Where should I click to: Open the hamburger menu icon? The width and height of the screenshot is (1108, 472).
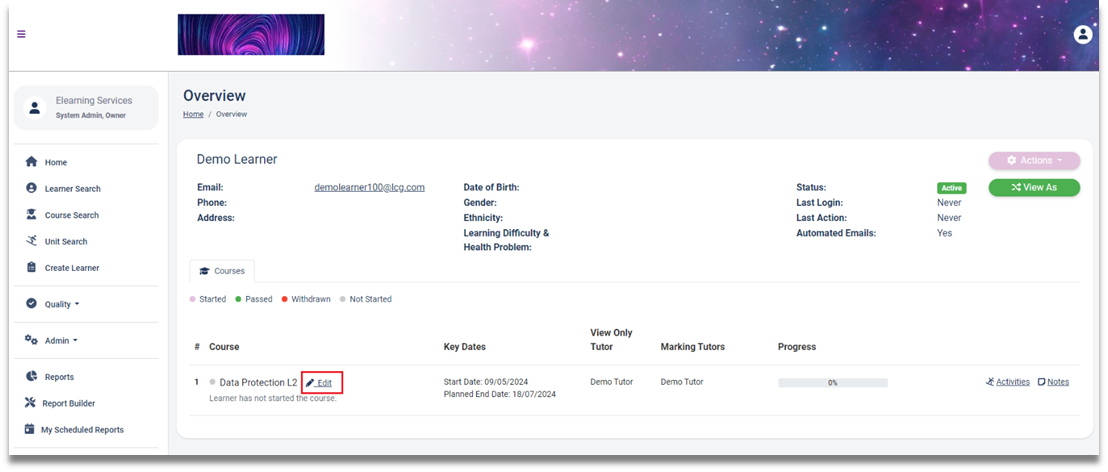pos(21,34)
